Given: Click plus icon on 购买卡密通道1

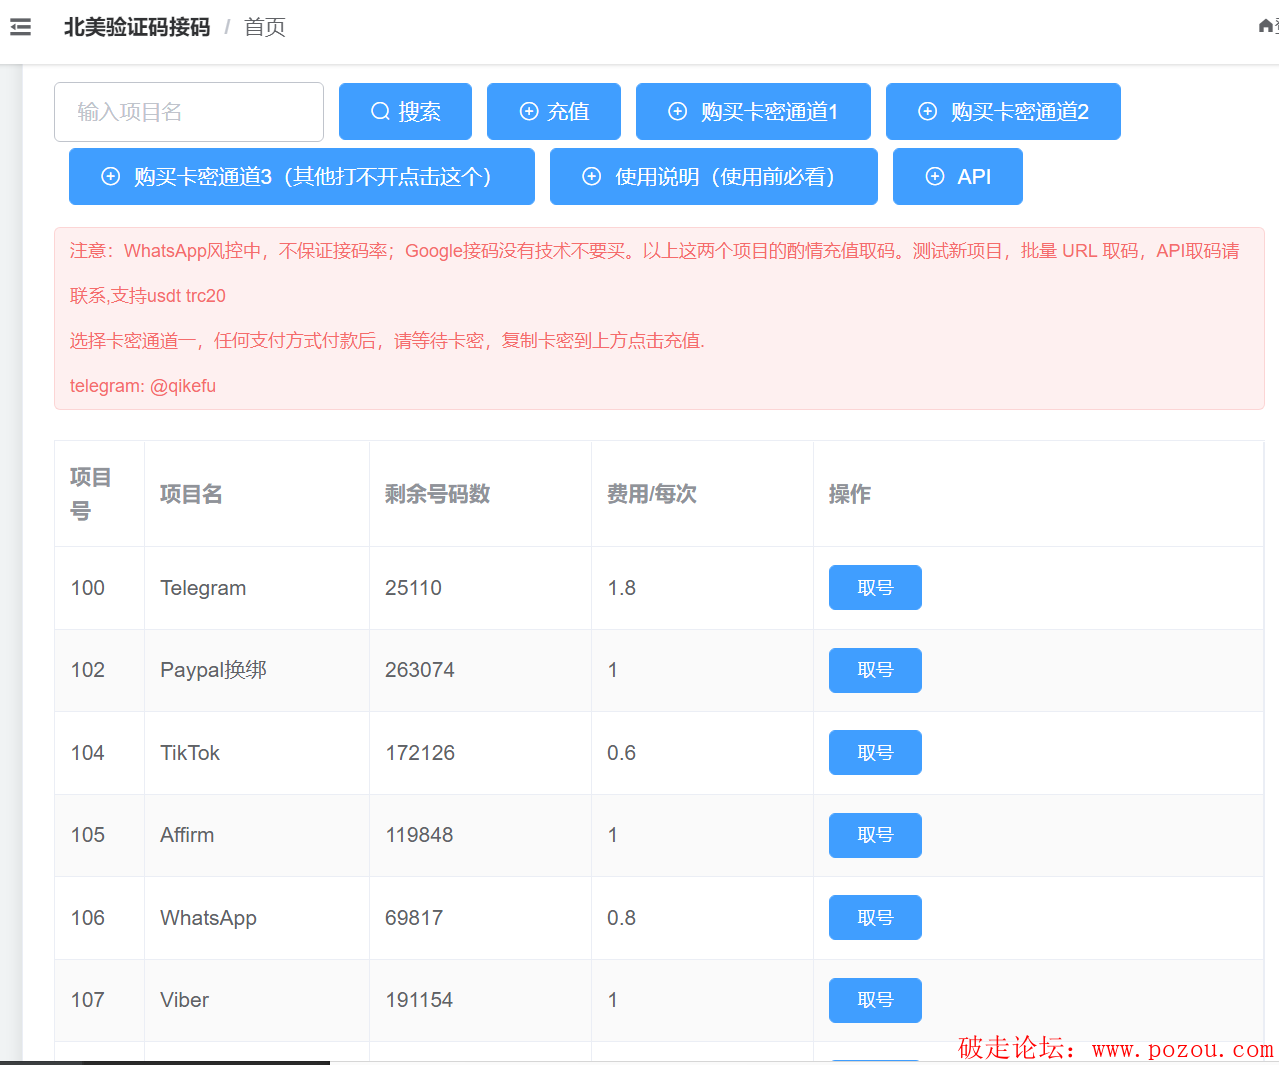Looking at the screenshot, I should point(678,111).
